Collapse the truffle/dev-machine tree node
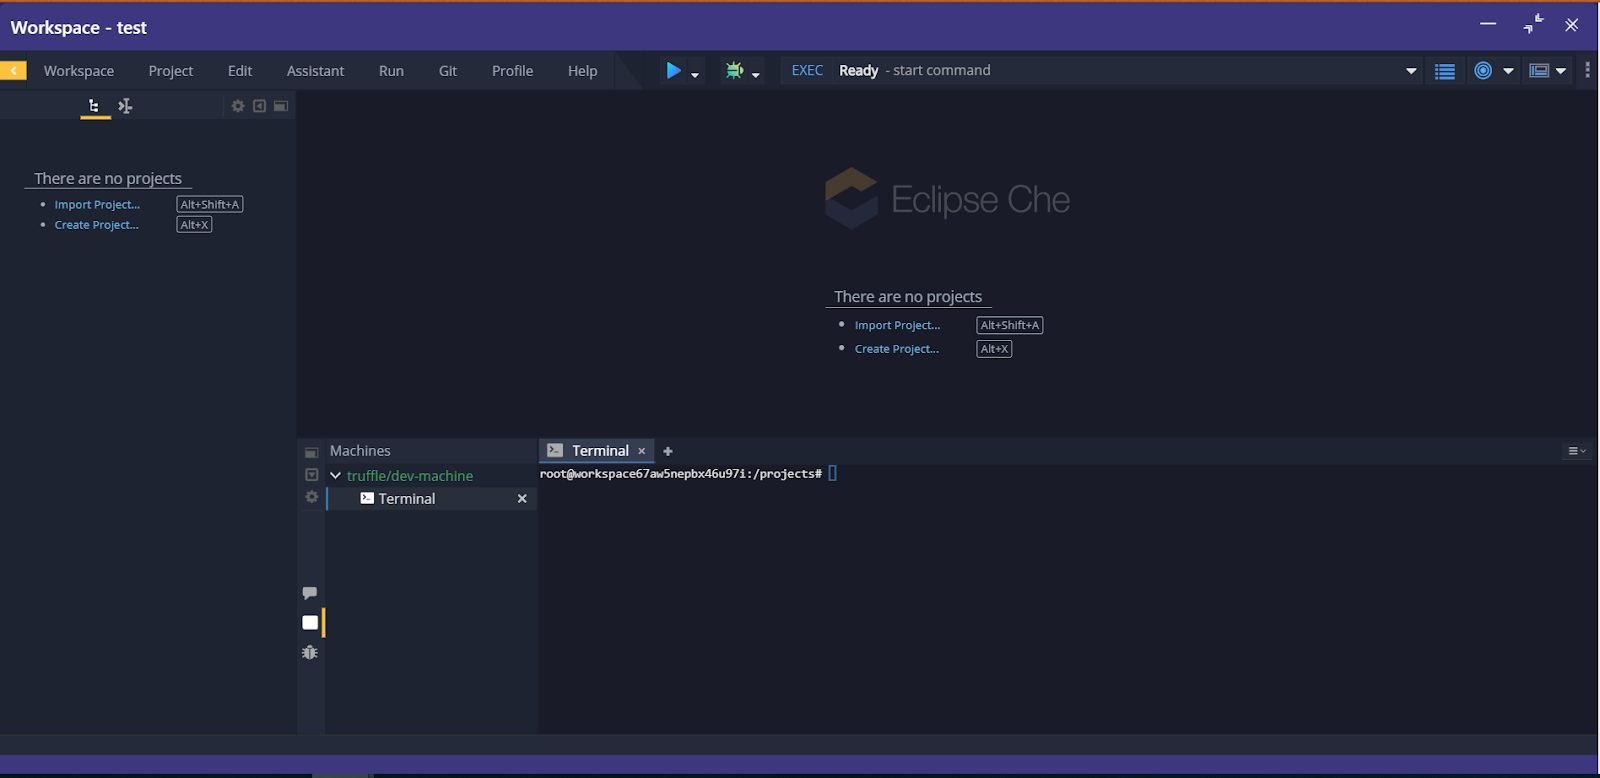1600x778 pixels. (x=335, y=476)
